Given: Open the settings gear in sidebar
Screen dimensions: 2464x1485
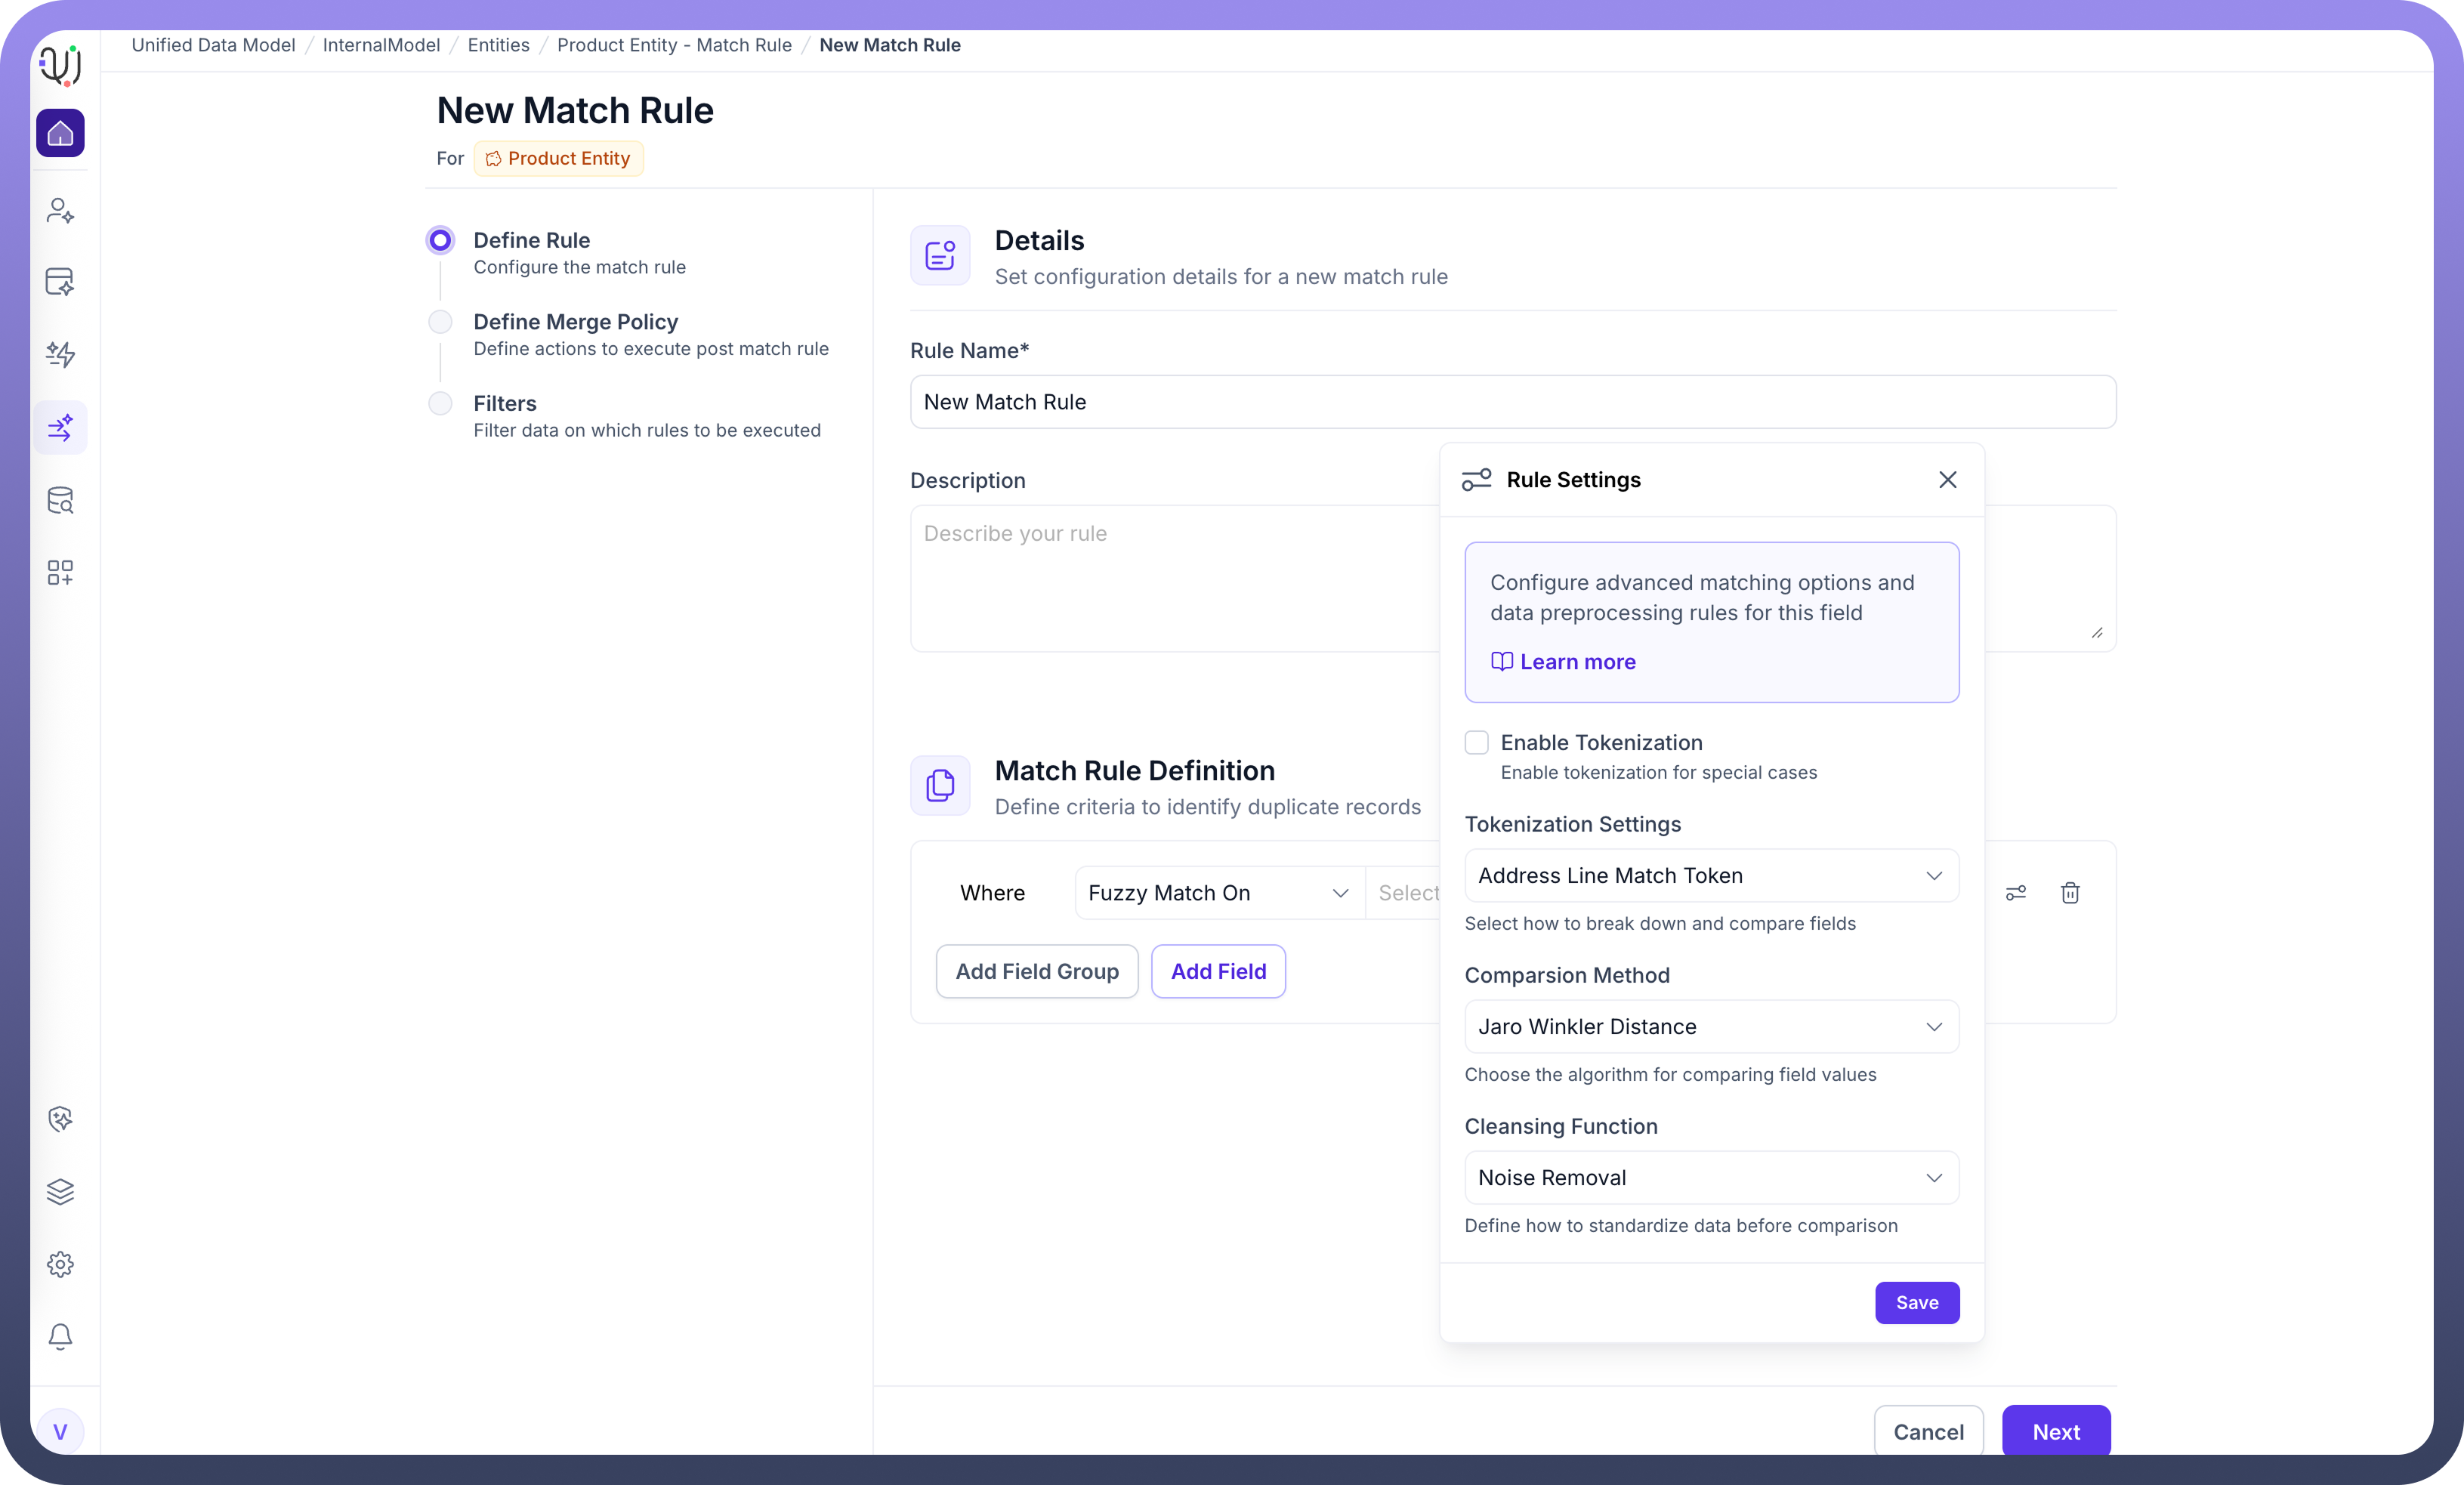Looking at the screenshot, I should [60, 1264].
